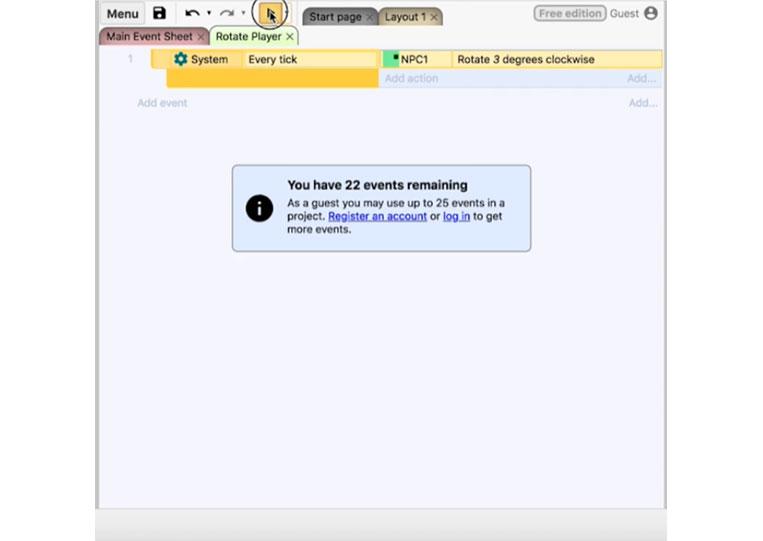763x541 pixels.
Task: Click the Free edition badge
Action: click(570, 14)
